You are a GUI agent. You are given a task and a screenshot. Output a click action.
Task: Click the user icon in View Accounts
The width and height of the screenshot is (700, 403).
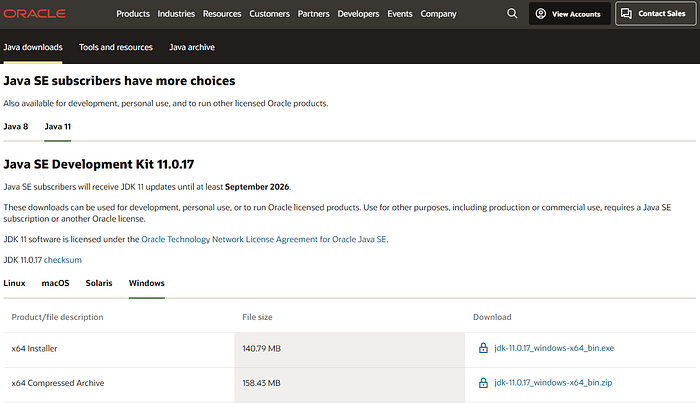(541, 14)
